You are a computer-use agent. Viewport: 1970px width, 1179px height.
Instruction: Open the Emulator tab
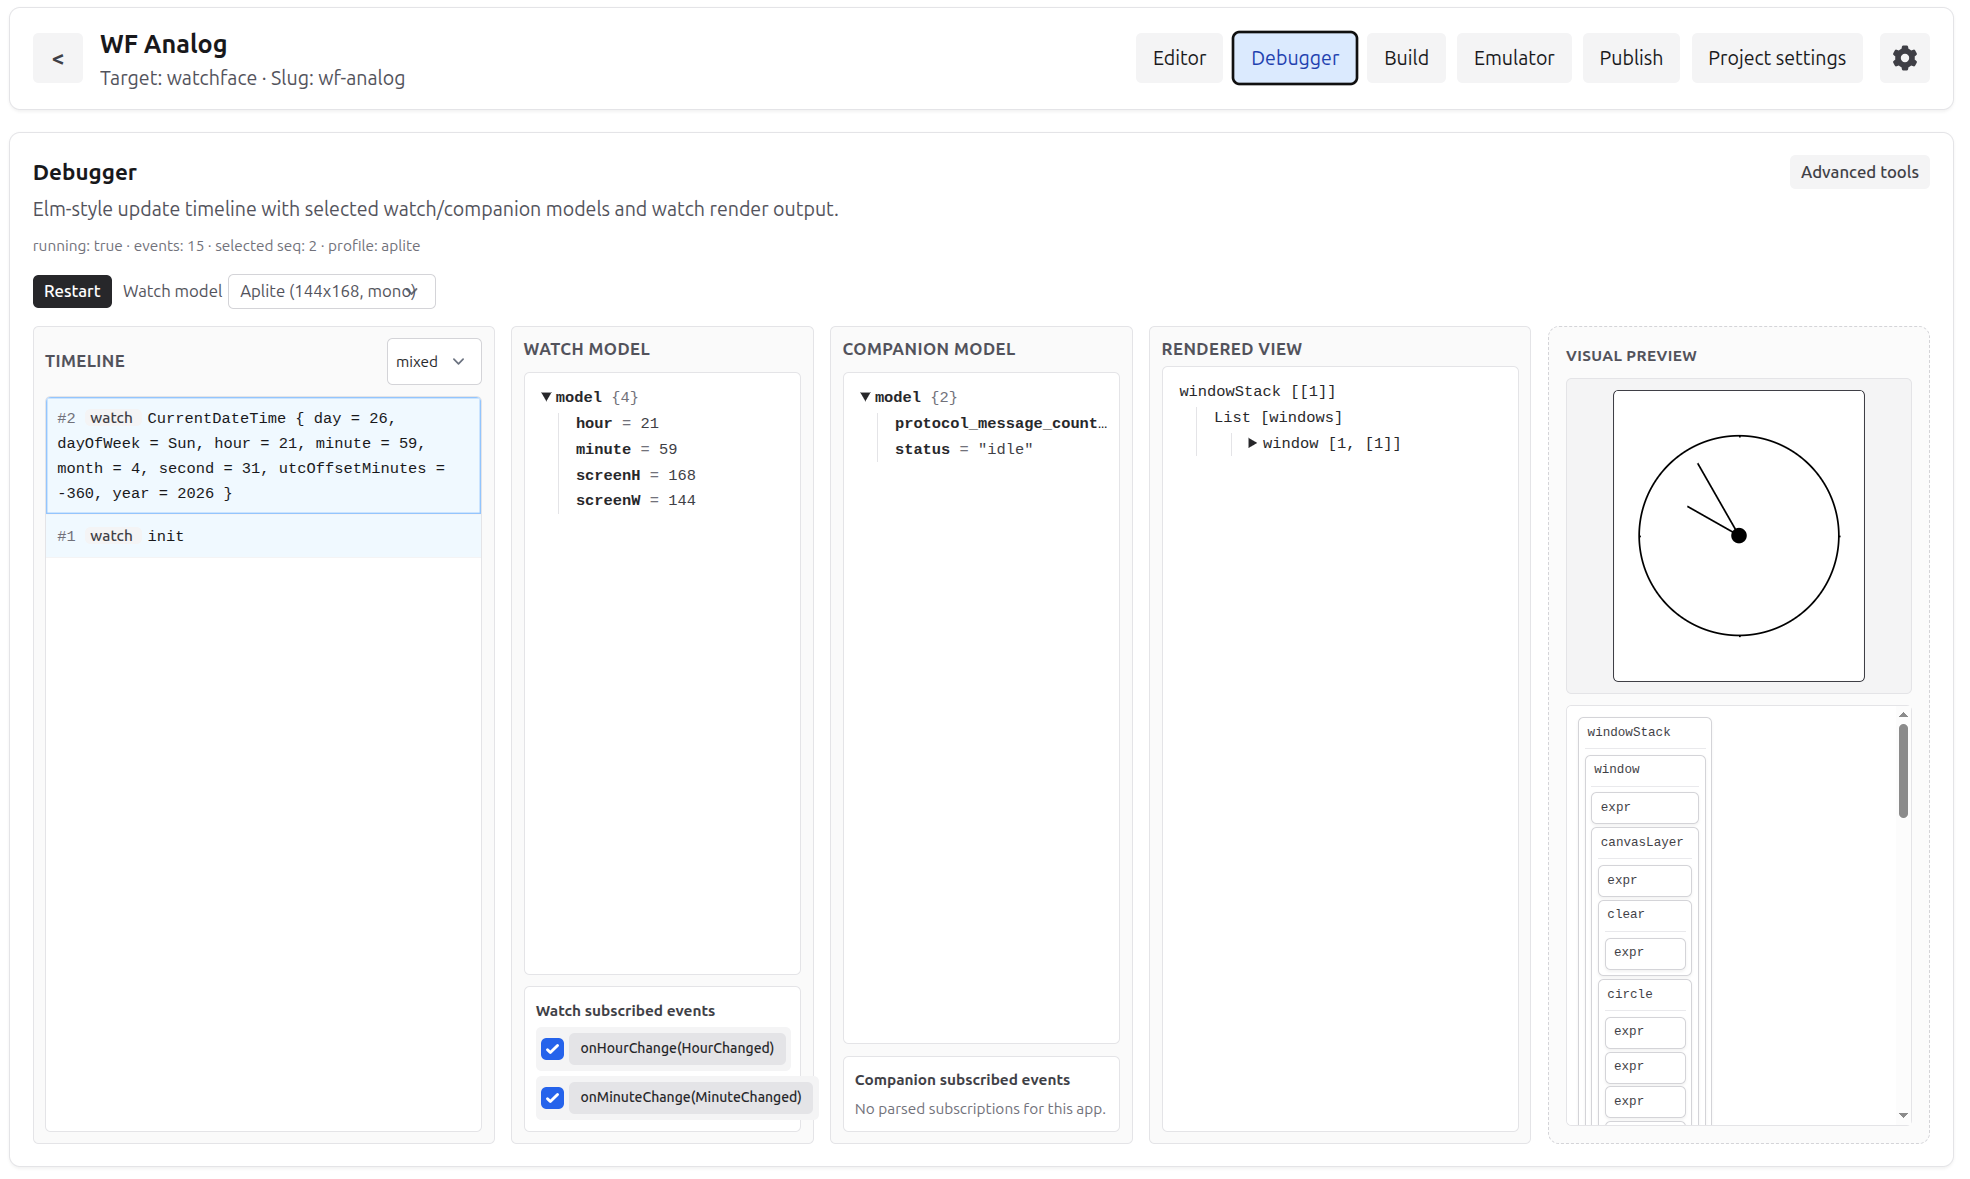pos(1513,58)
